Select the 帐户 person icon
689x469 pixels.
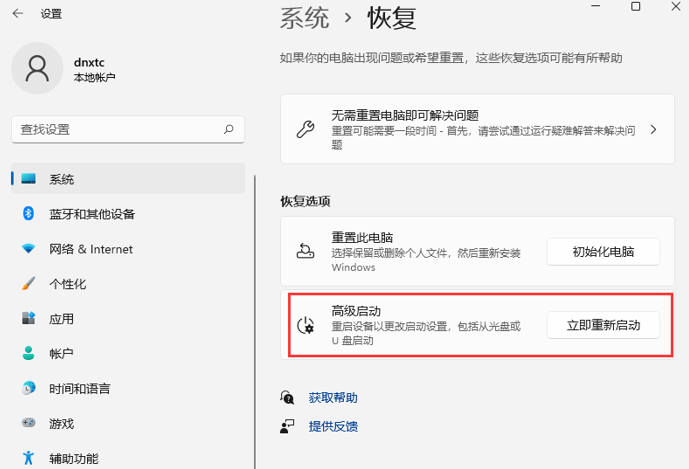pyautogui.click(x=29, y=353)
